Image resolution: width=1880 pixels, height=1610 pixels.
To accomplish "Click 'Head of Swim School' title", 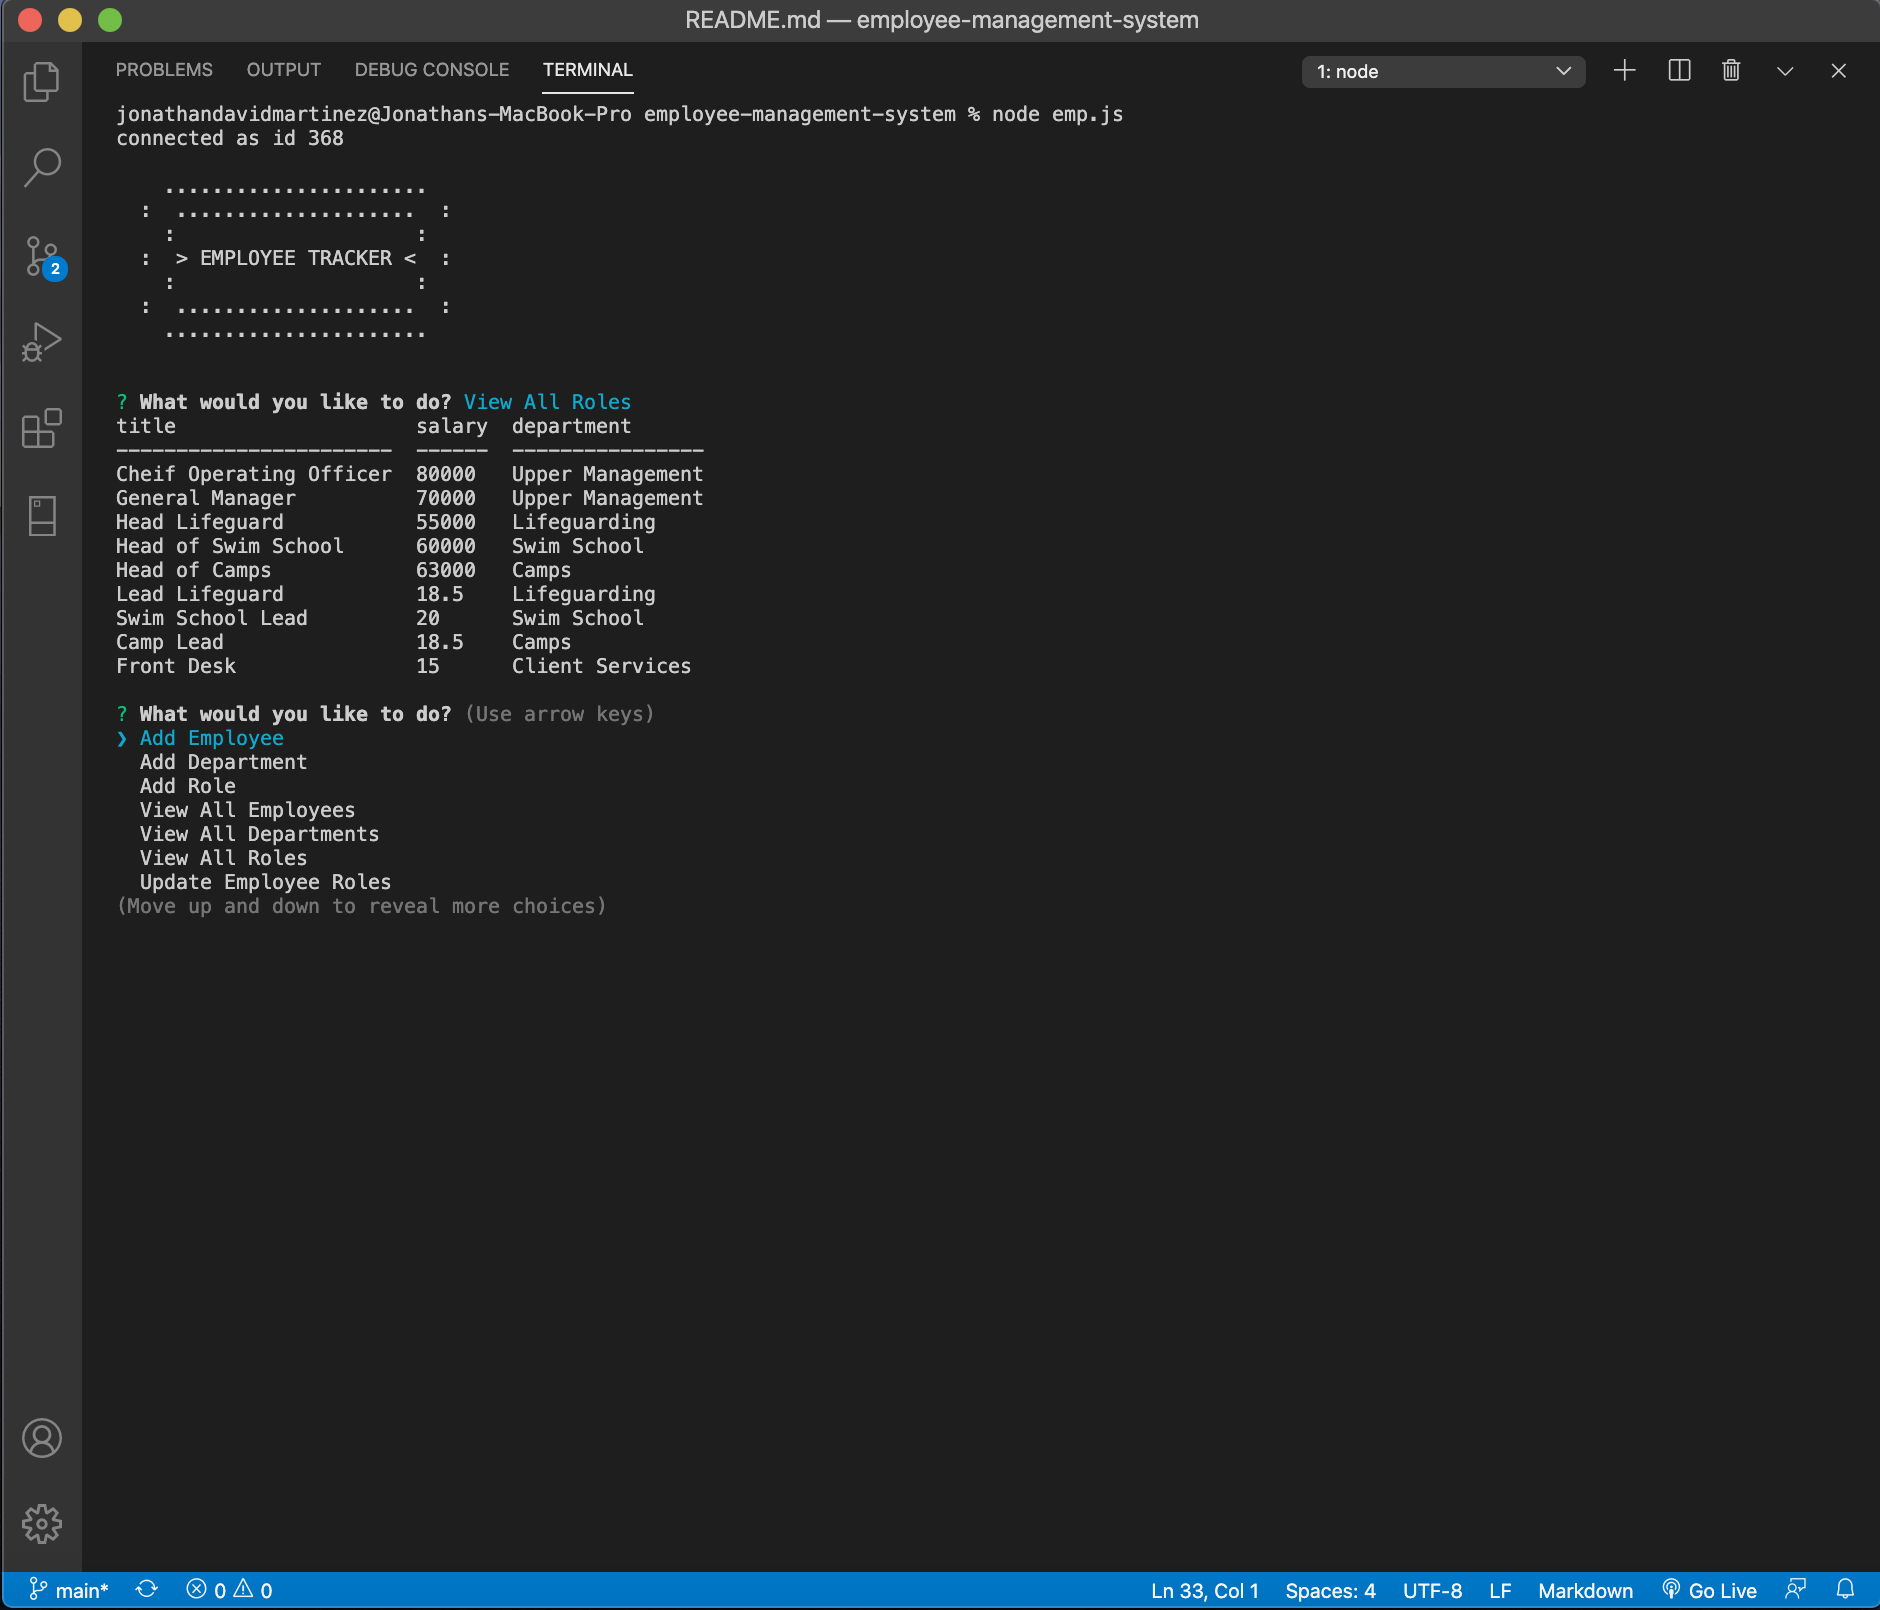I will [230, 546].
